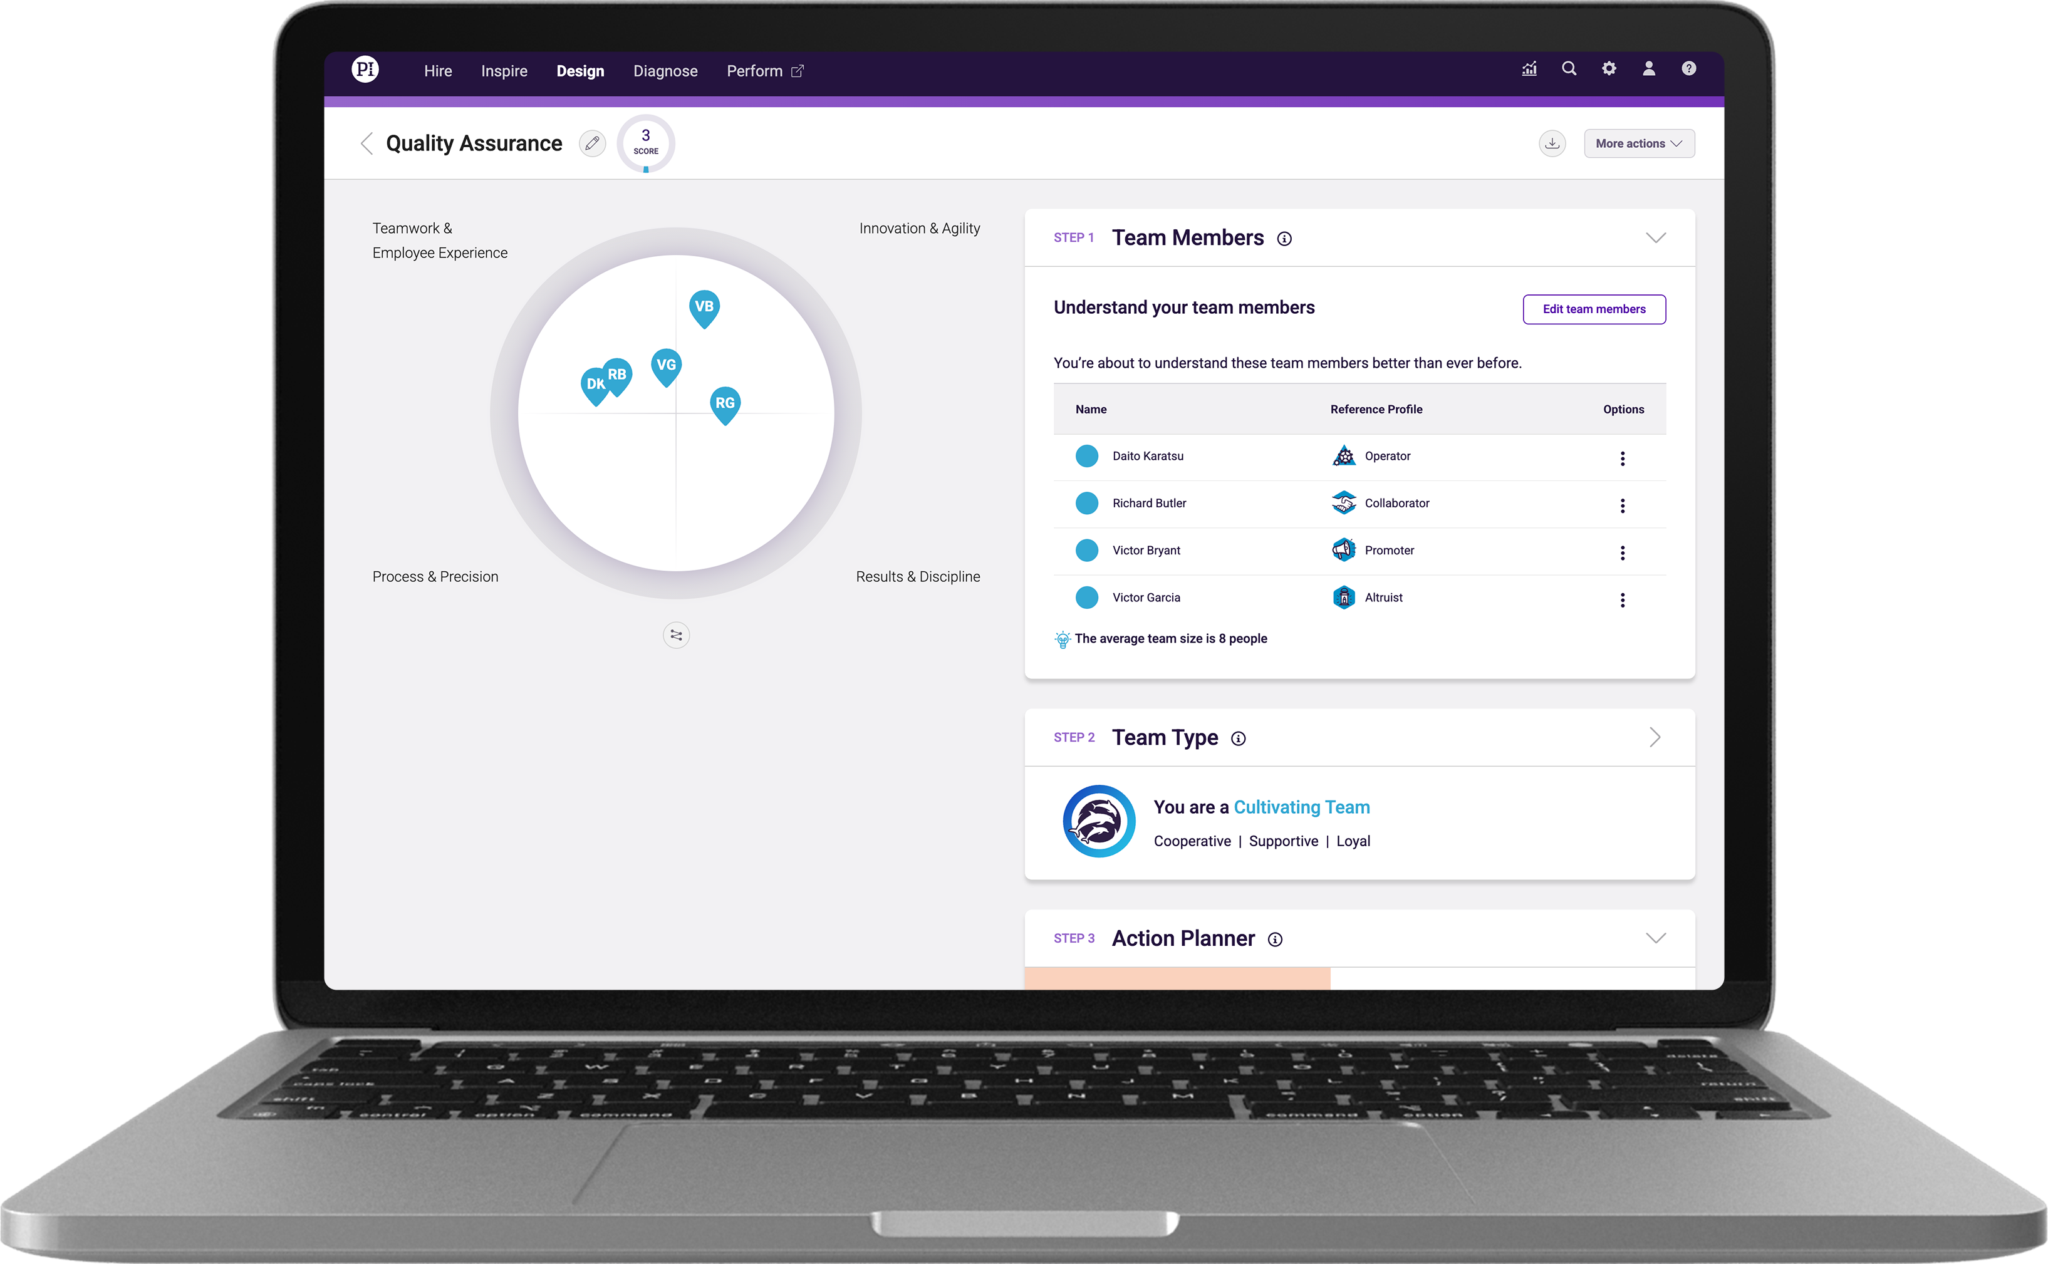Screen dimensions: 2048x1264
Task: Open the Hire menu item
Action: coord(437,70)
